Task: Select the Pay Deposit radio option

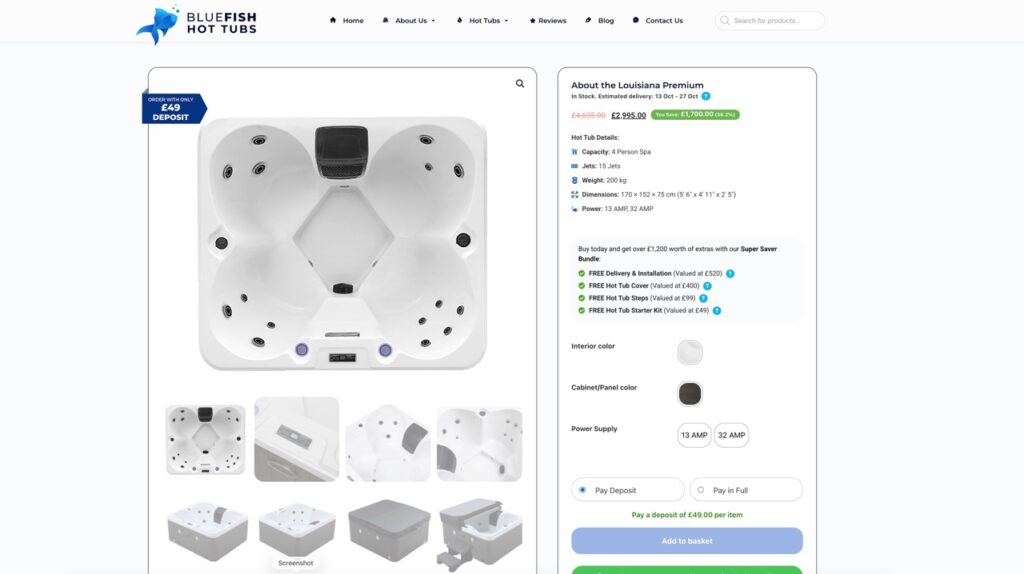Action: (x=583, y=490)
